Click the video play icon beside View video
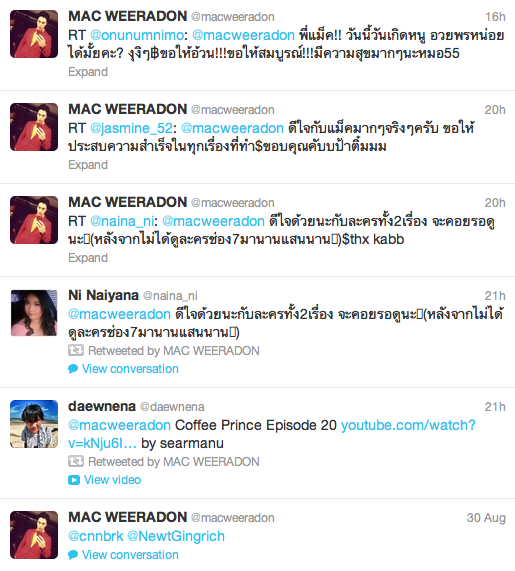 click(x=74, y=480)
